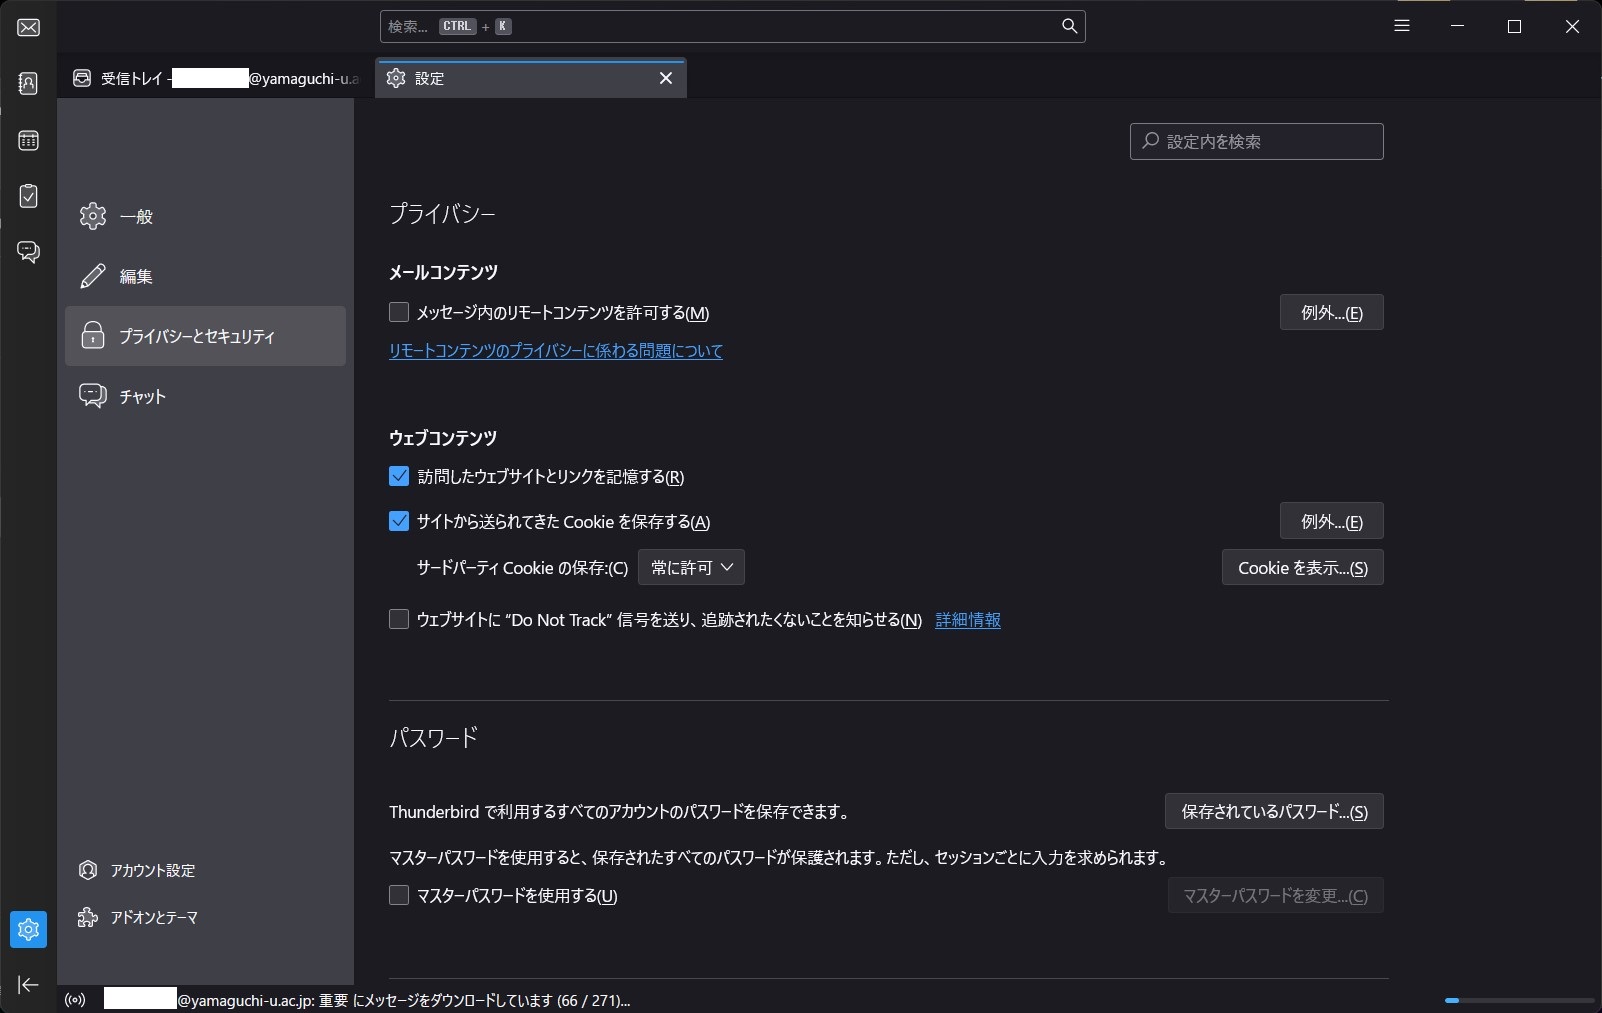Enable remote content in messages checkbox
The height and width of the screenshot is (1013, 1602).
(x=399, y=312)
